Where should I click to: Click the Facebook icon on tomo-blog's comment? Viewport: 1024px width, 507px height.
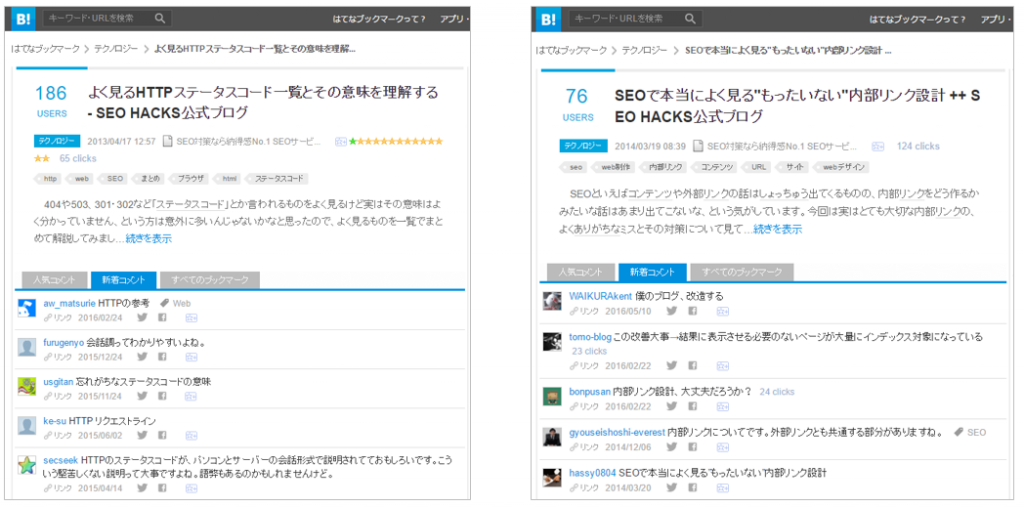pos(692,366)
